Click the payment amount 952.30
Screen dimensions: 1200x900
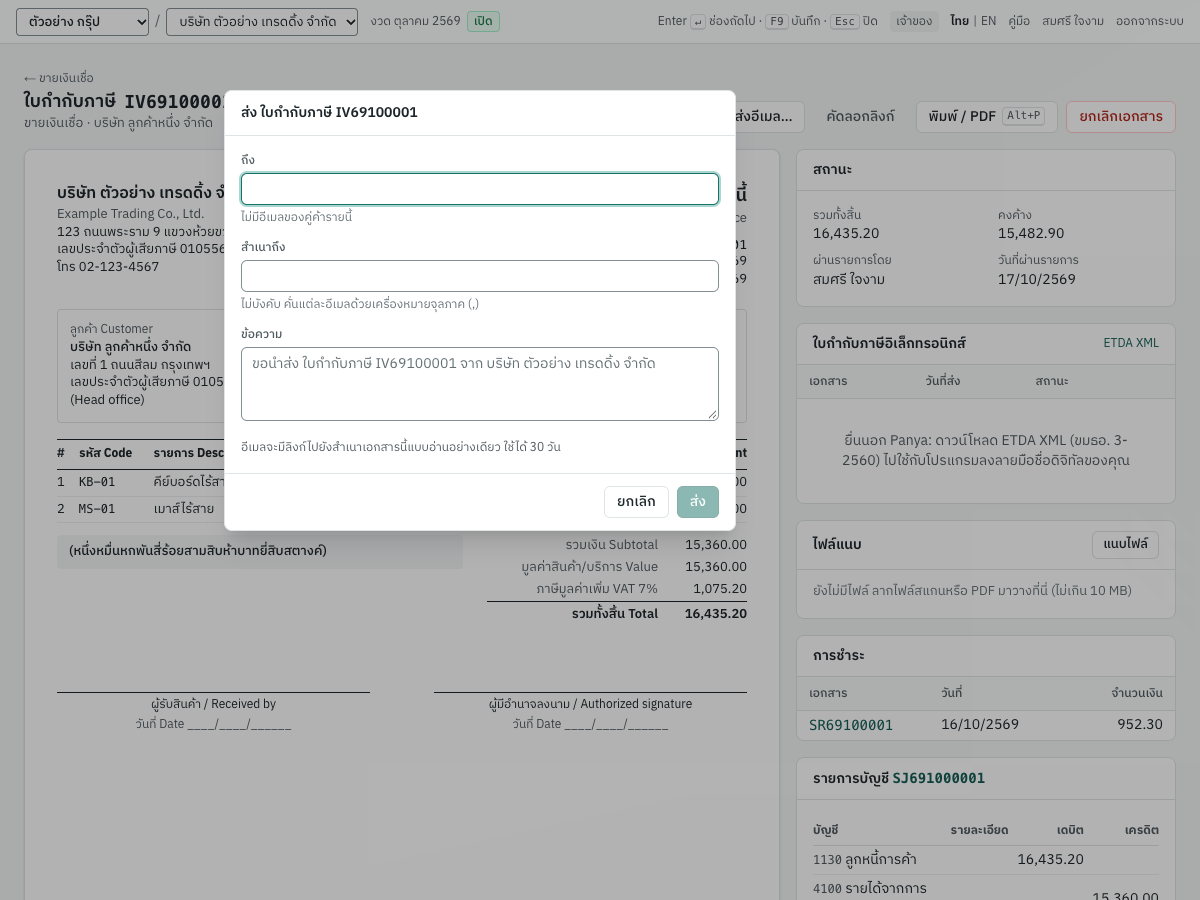coord(1140,724)
